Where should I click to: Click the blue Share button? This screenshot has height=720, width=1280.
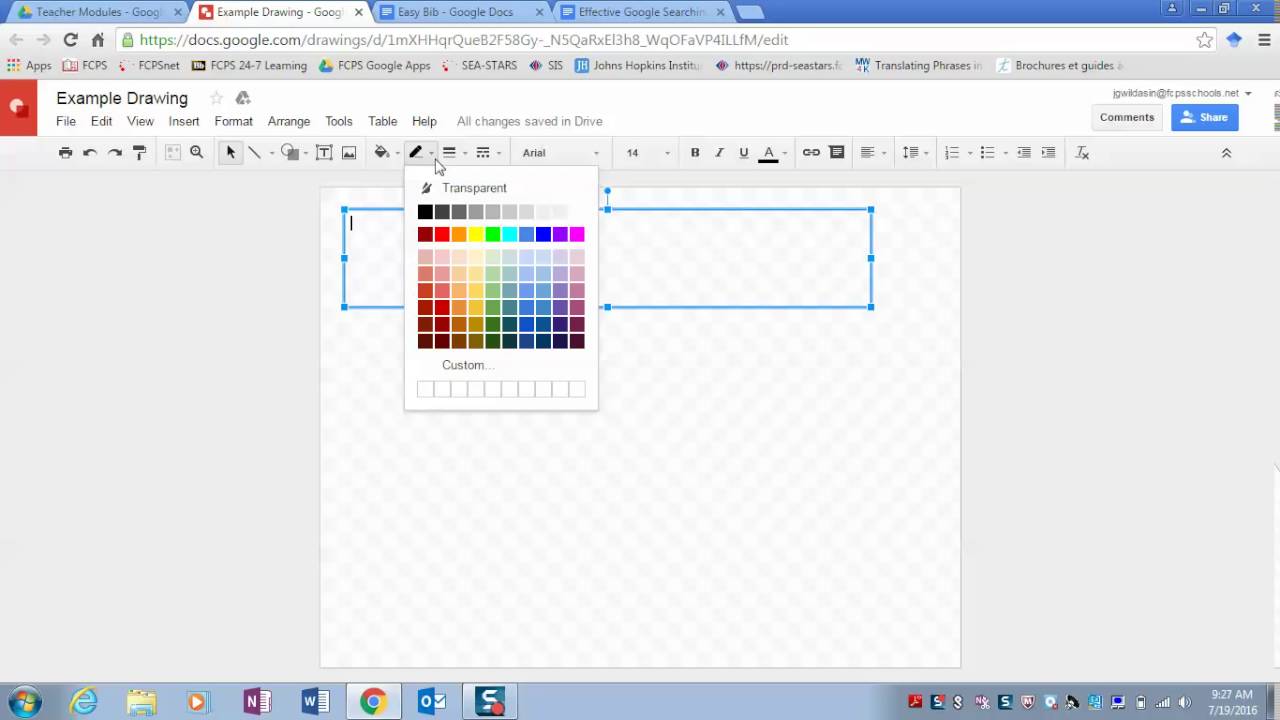1204,117
